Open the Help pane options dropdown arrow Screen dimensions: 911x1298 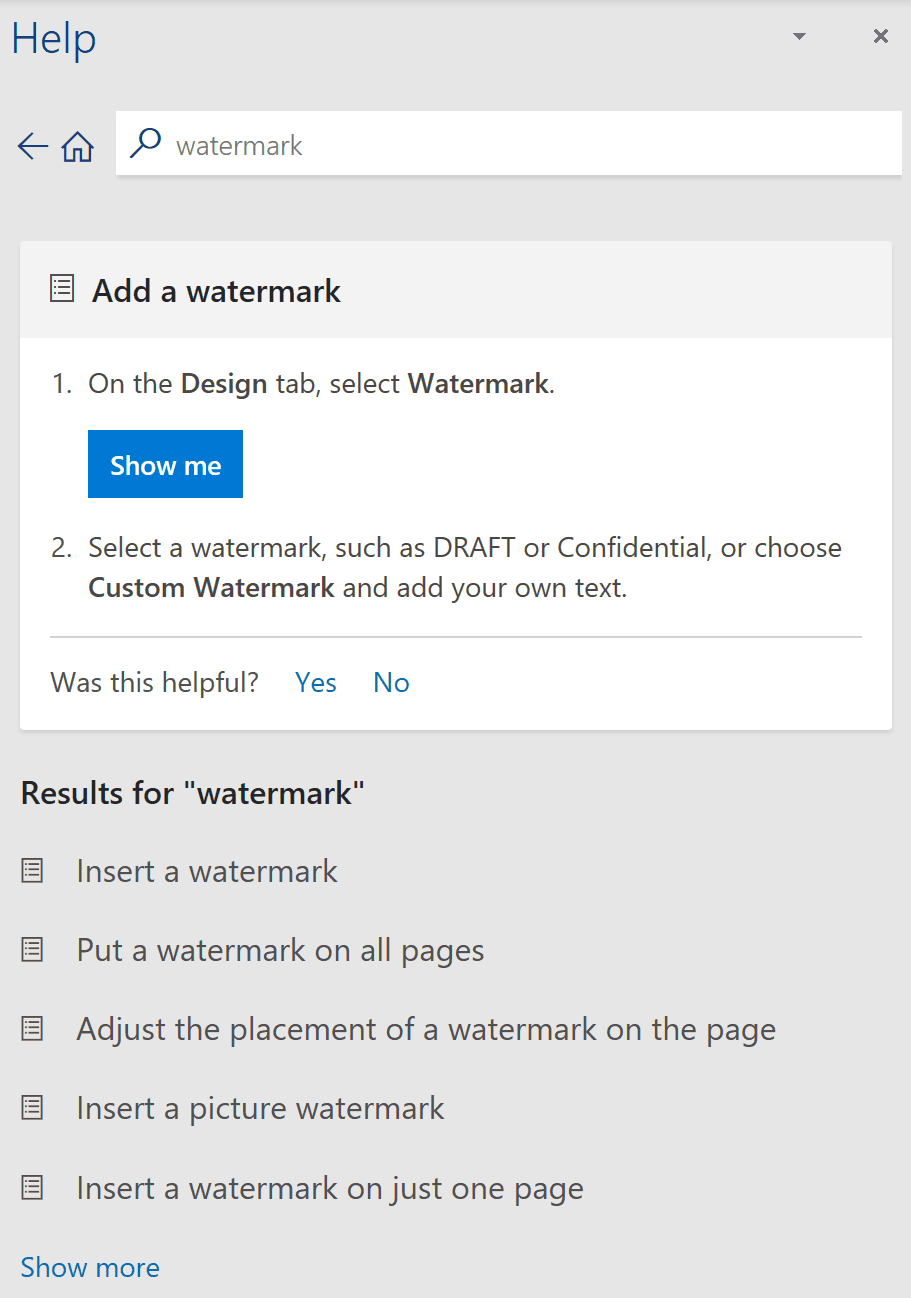tap(798, 37)
